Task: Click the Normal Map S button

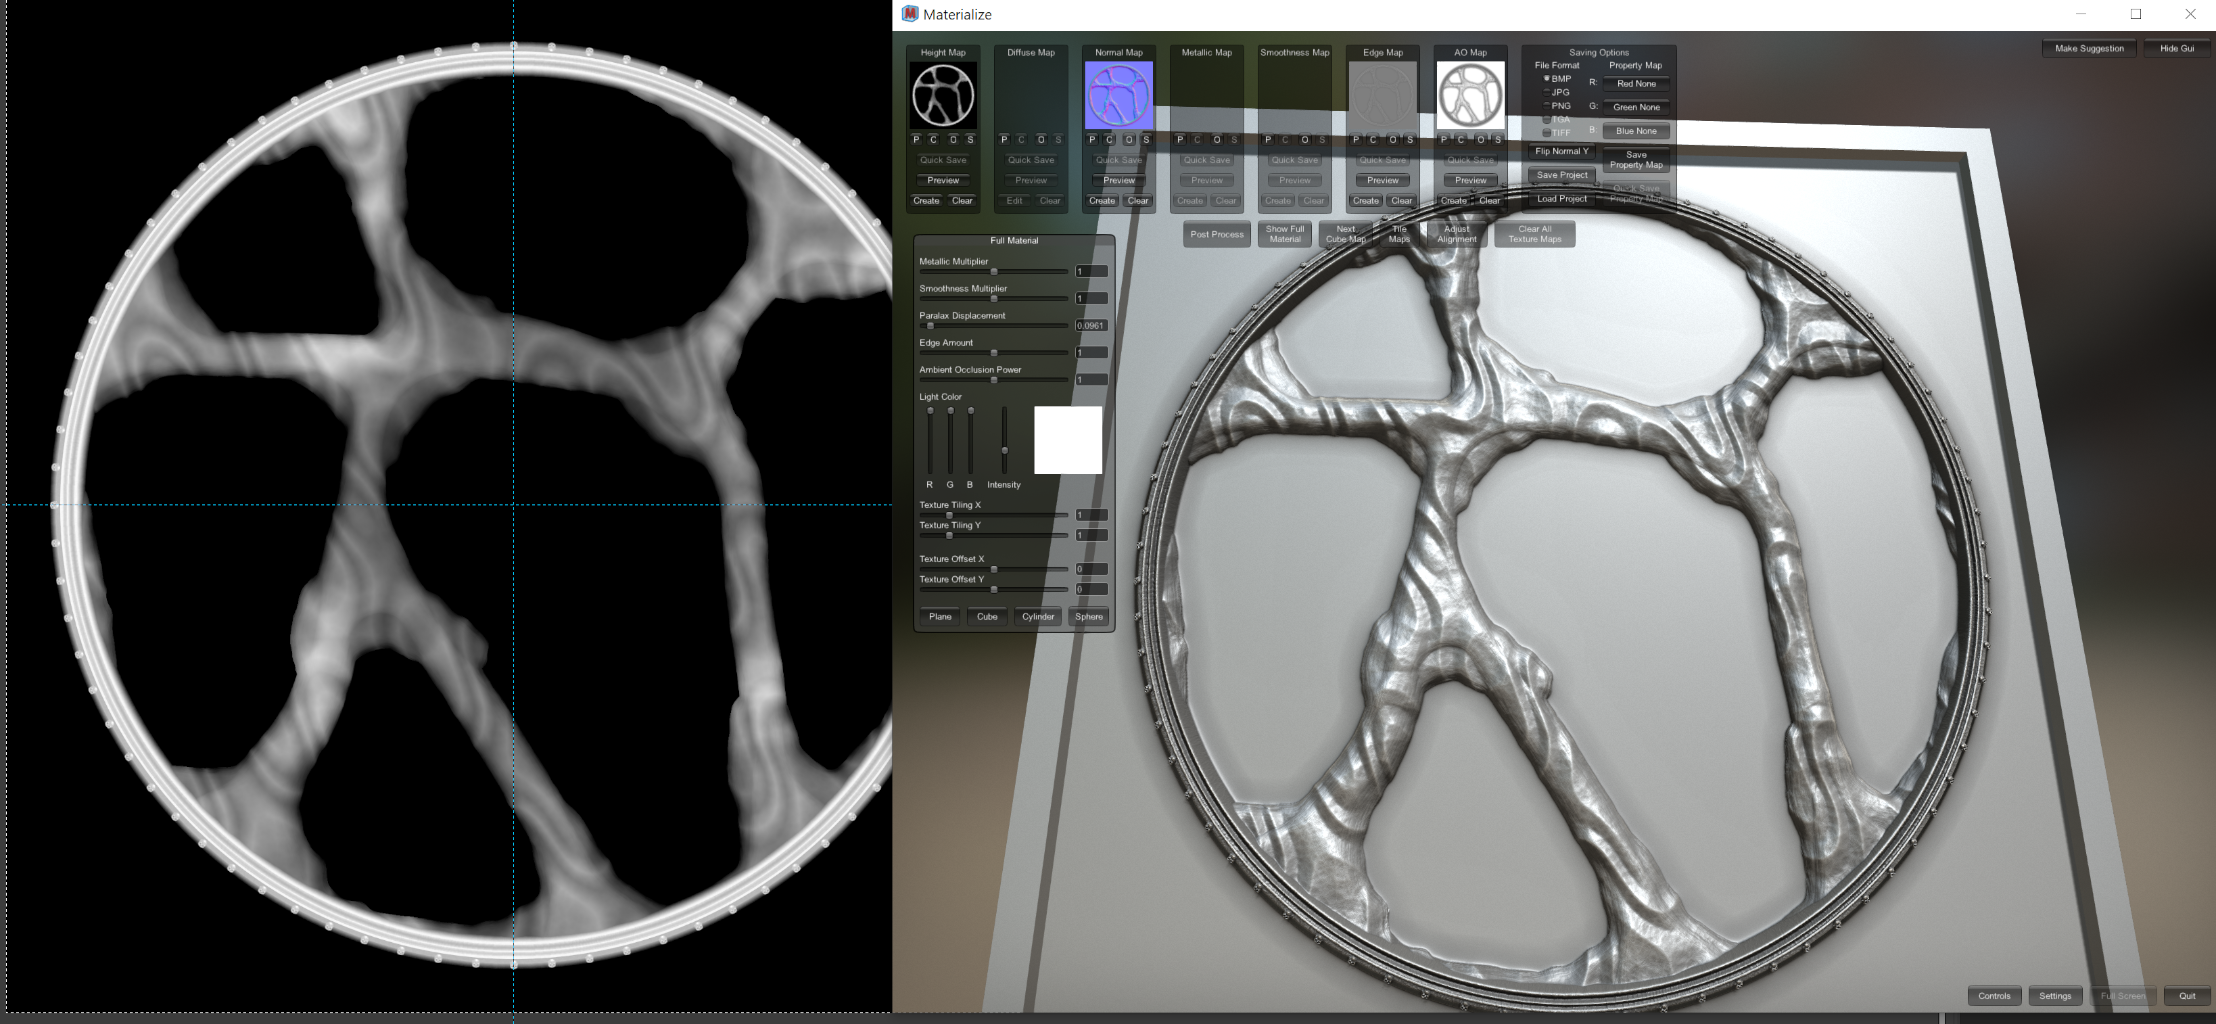Action: pyautogui.click(x=1147, y=140)
